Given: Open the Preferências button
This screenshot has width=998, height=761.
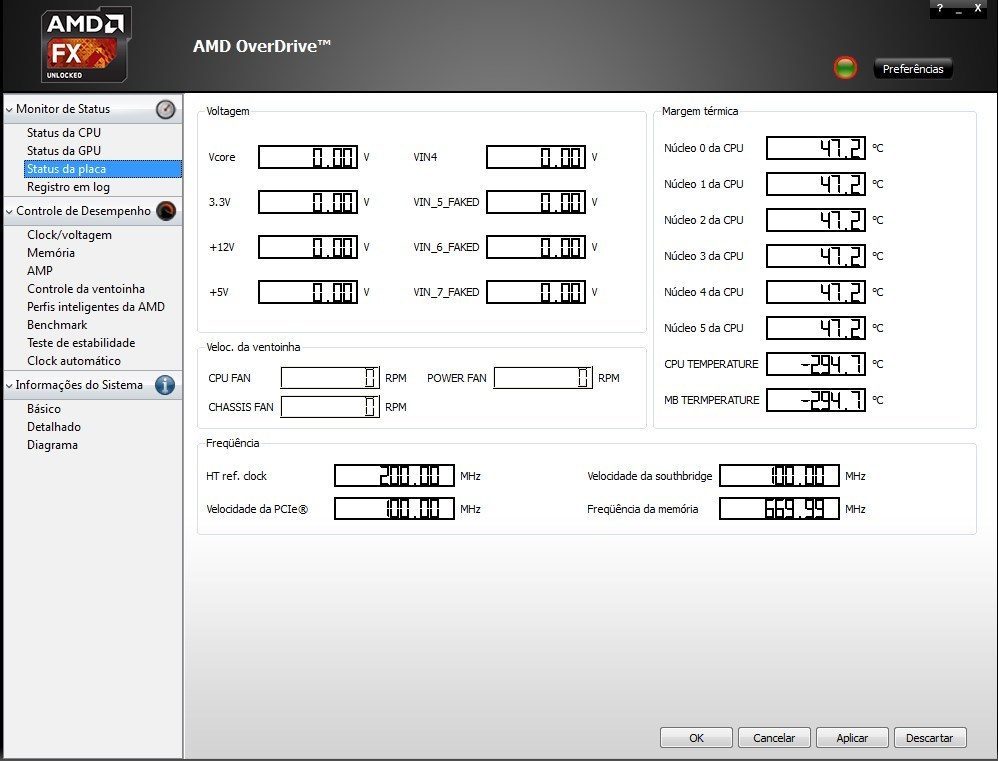Looking at the screenshot, I should click(x=913, y=69).
